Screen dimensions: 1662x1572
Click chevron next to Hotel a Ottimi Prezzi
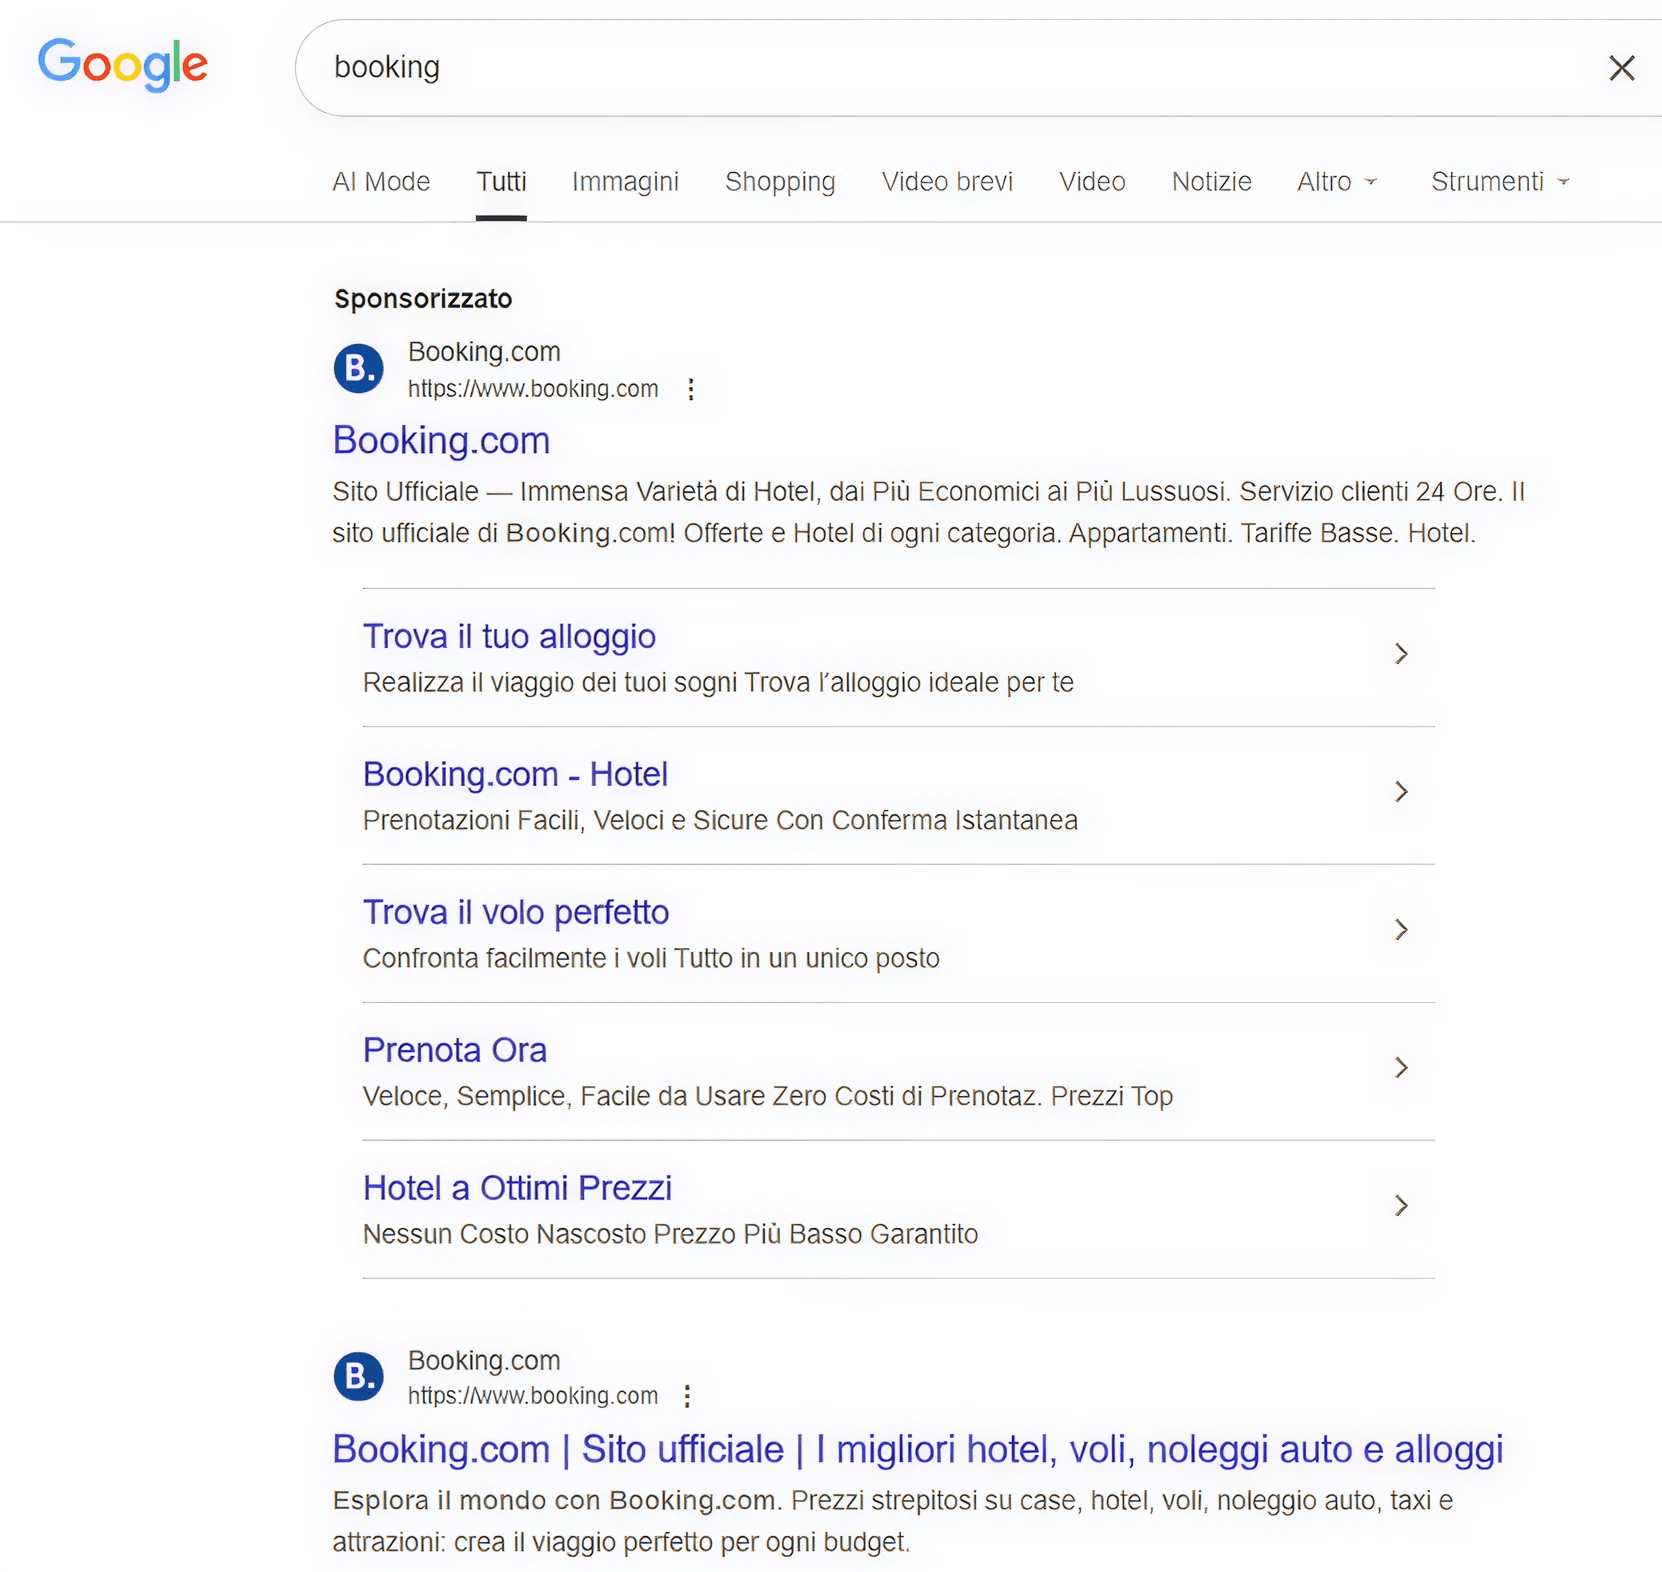(1401, 1206)
